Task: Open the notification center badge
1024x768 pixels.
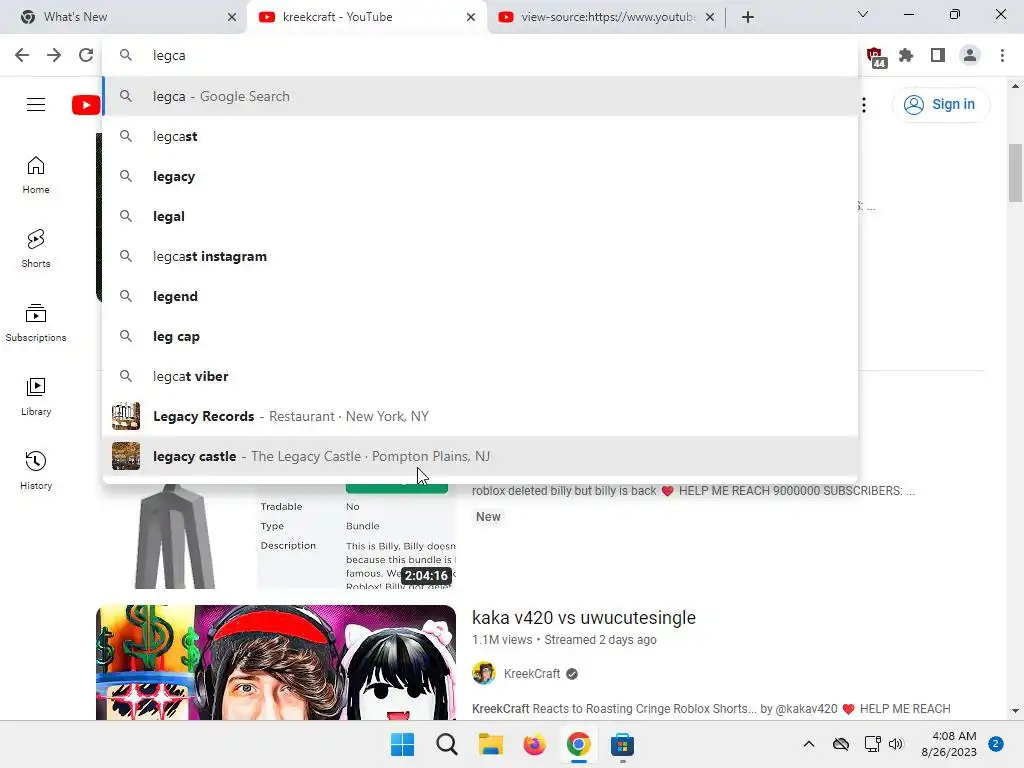Action: (996, 744)
